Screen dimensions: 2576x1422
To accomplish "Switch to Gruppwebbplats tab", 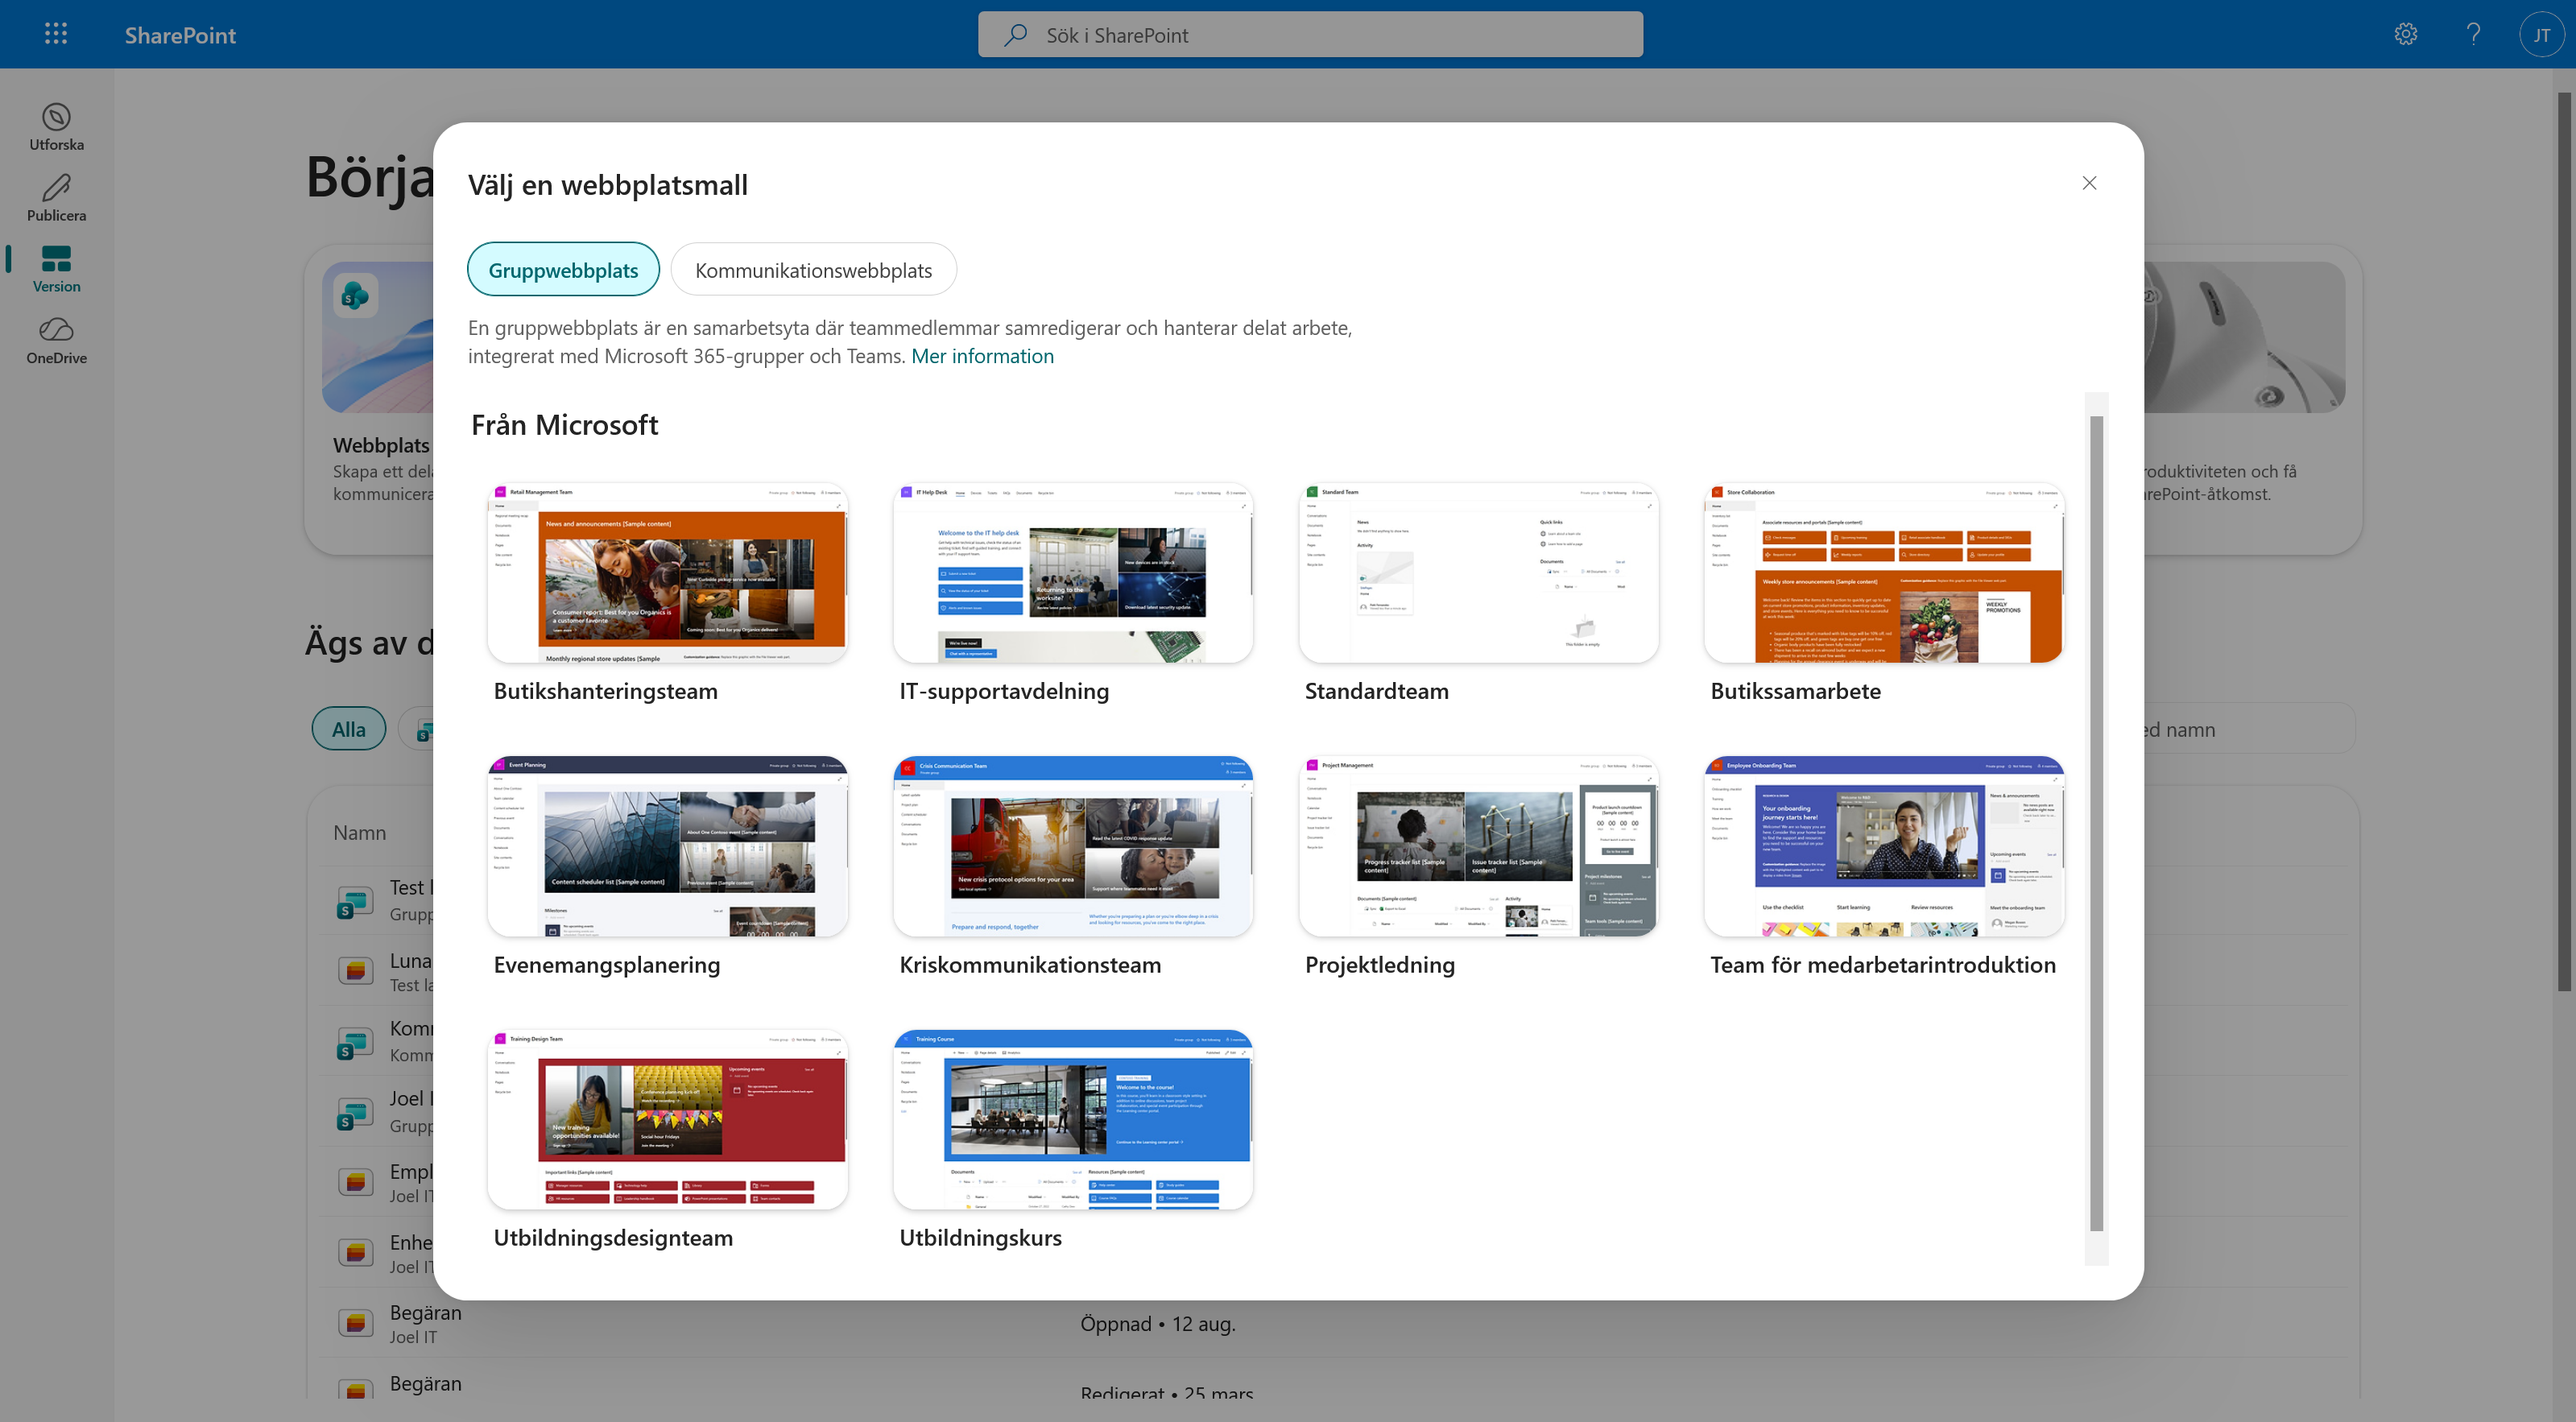I will (x=563, y=269).
